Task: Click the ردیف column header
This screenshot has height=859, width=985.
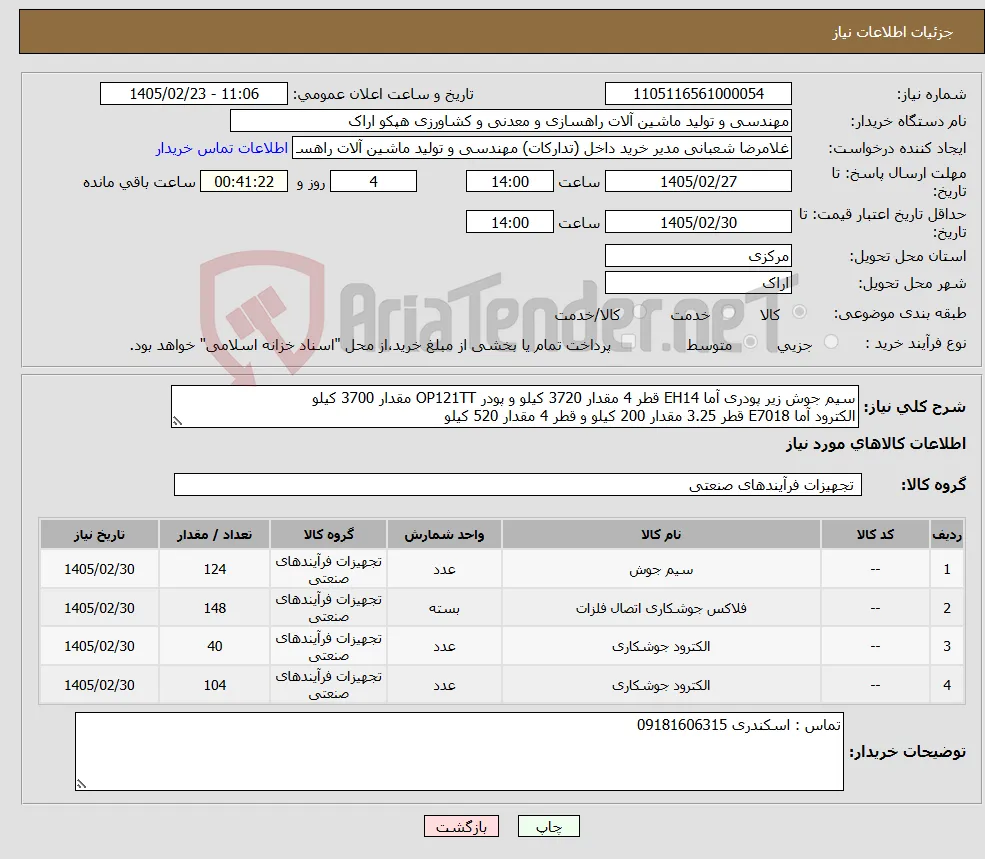Action: point(947,534)
